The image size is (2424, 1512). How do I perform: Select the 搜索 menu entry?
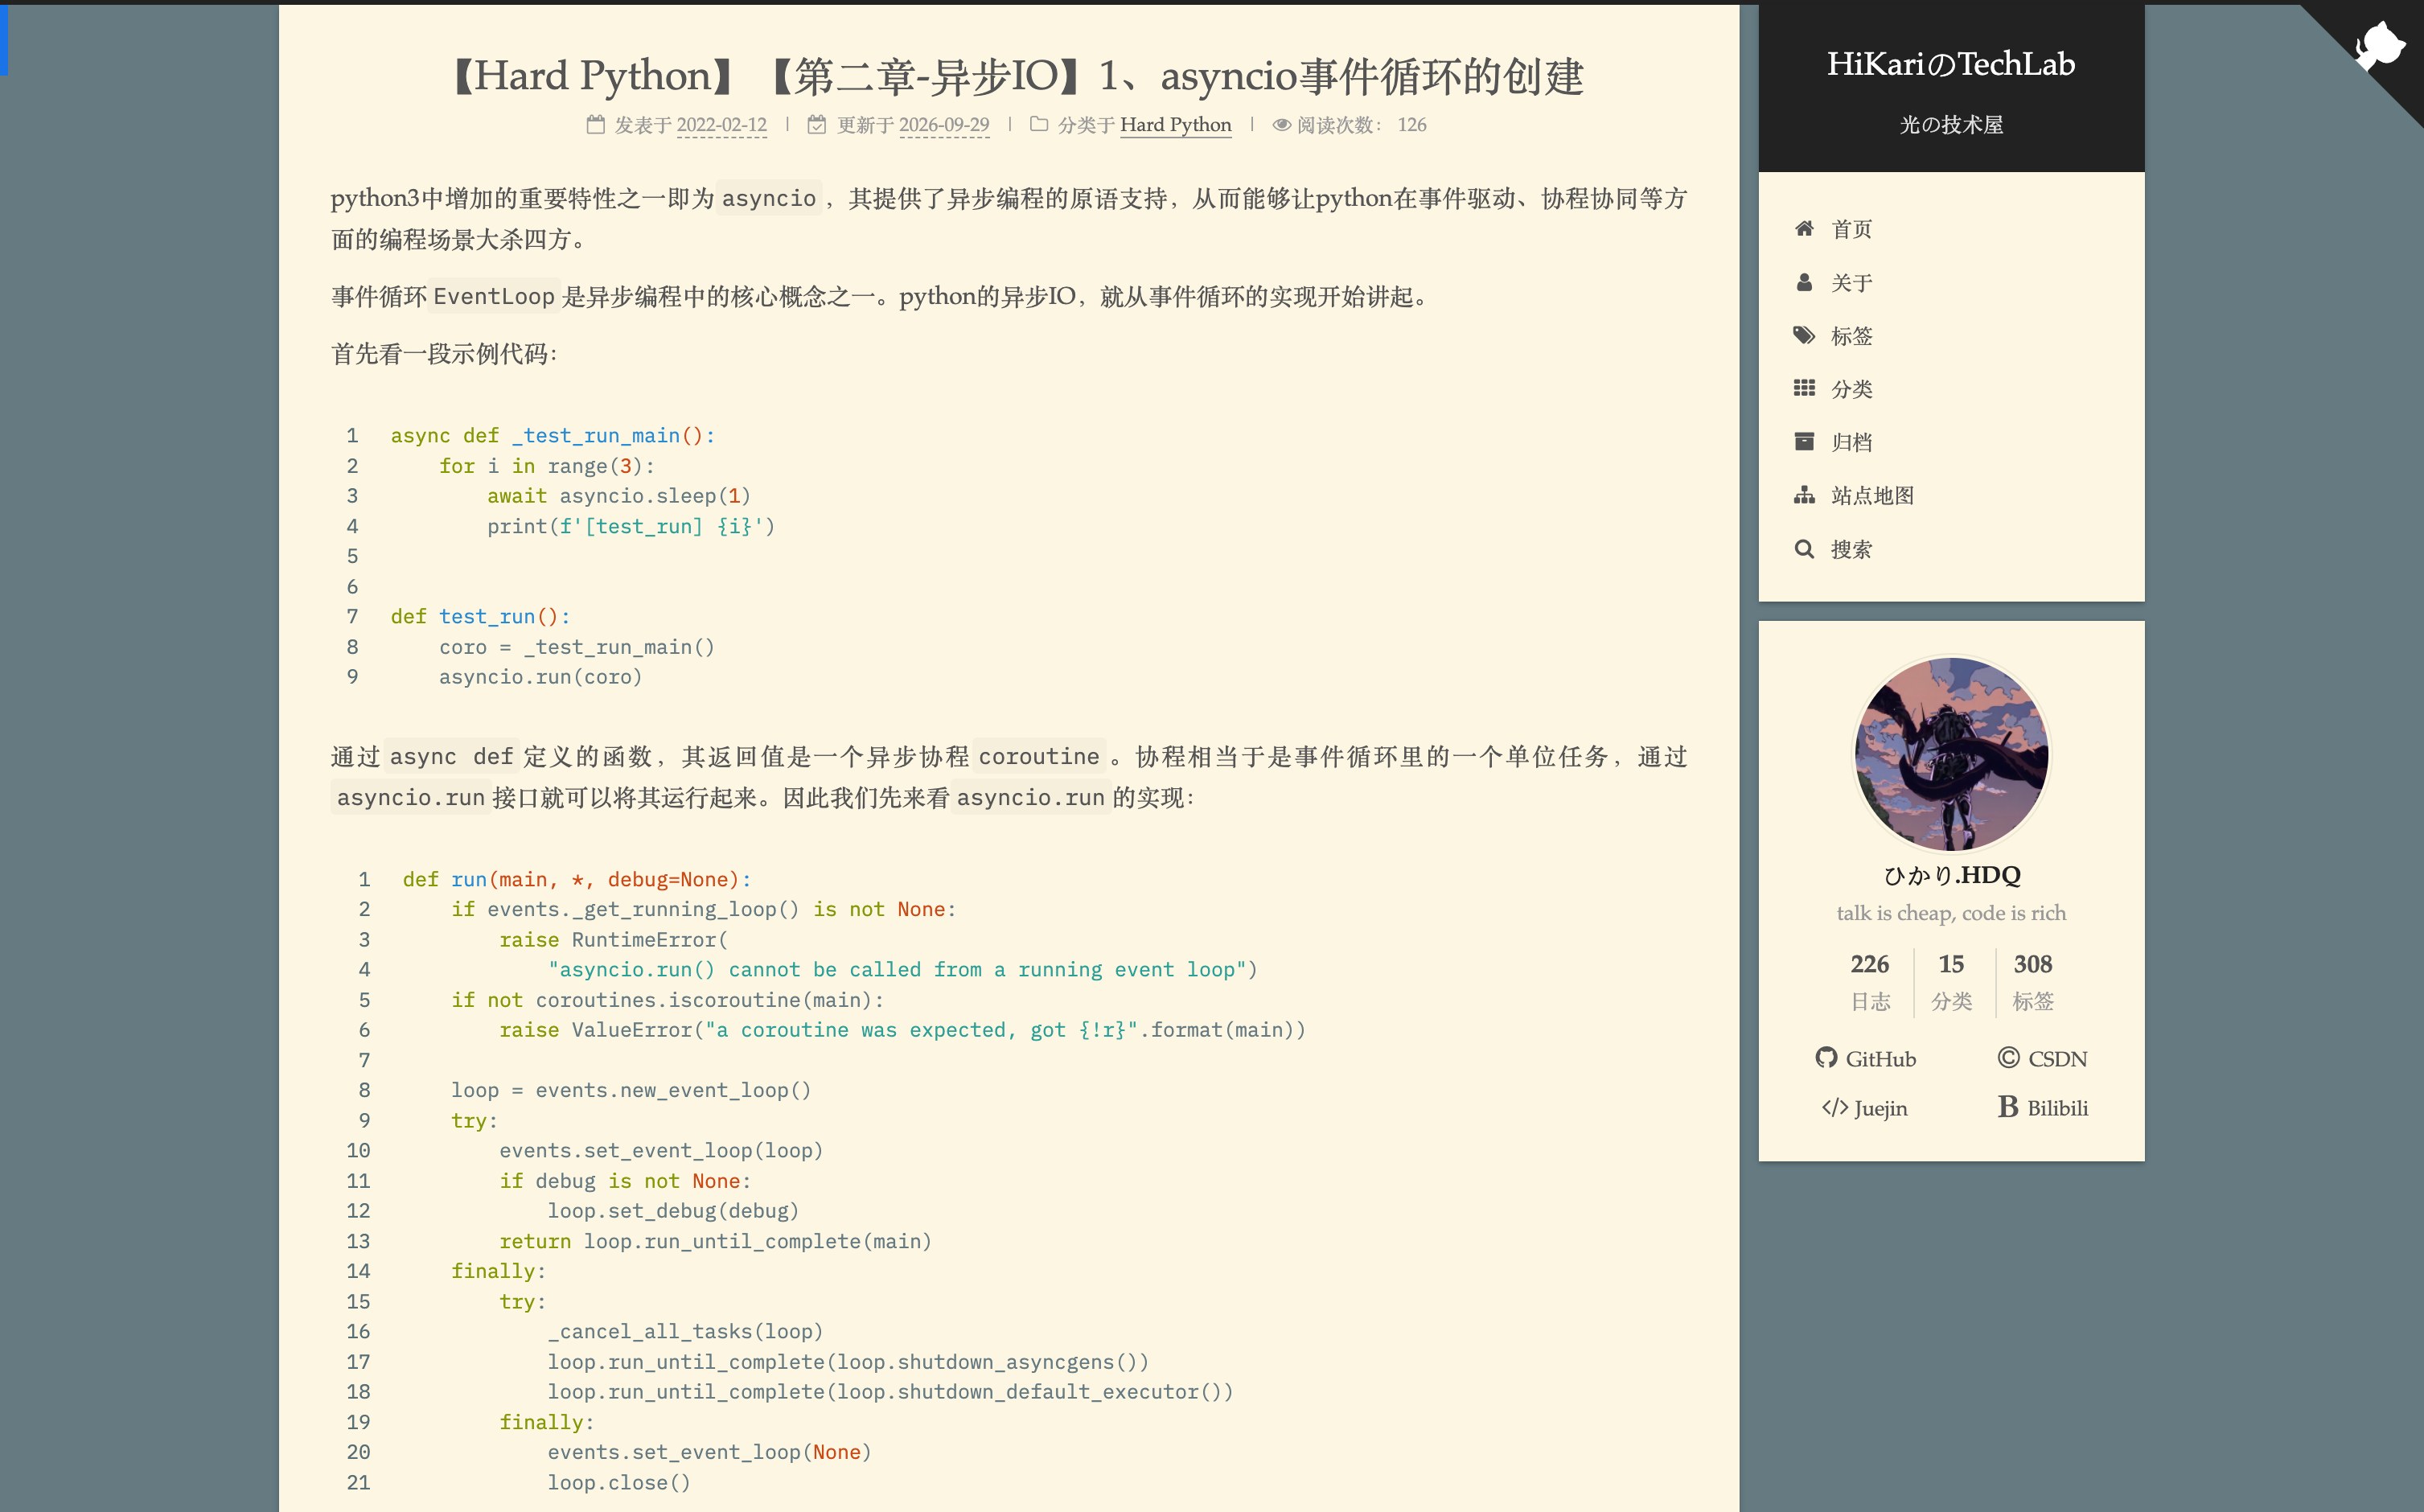coord(1851,549)
